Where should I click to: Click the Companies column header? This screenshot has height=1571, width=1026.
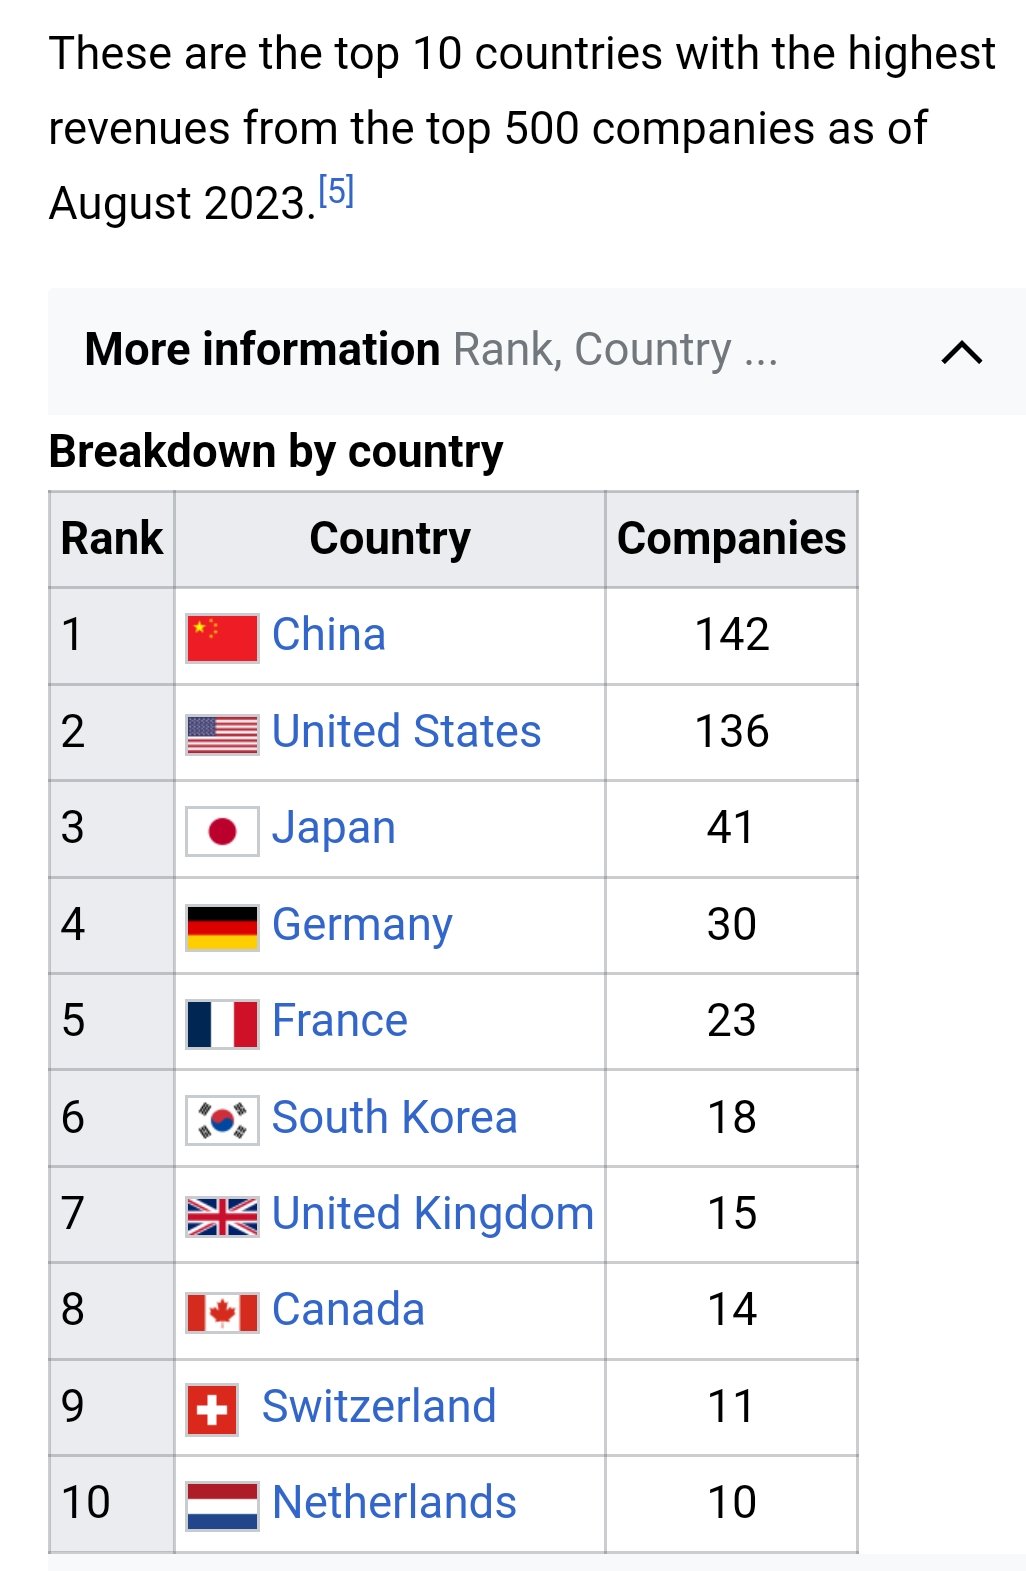pyautogui.click(x=731, y=539)
